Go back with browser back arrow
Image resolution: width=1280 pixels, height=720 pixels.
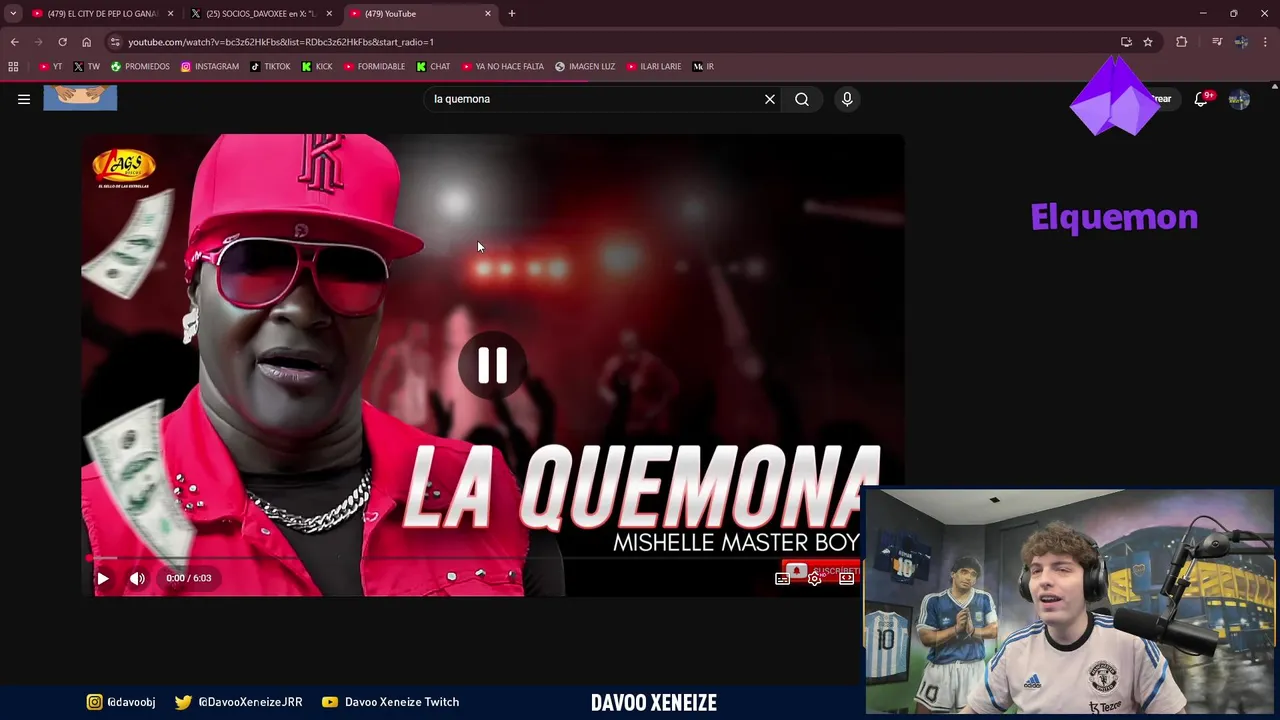14,42
